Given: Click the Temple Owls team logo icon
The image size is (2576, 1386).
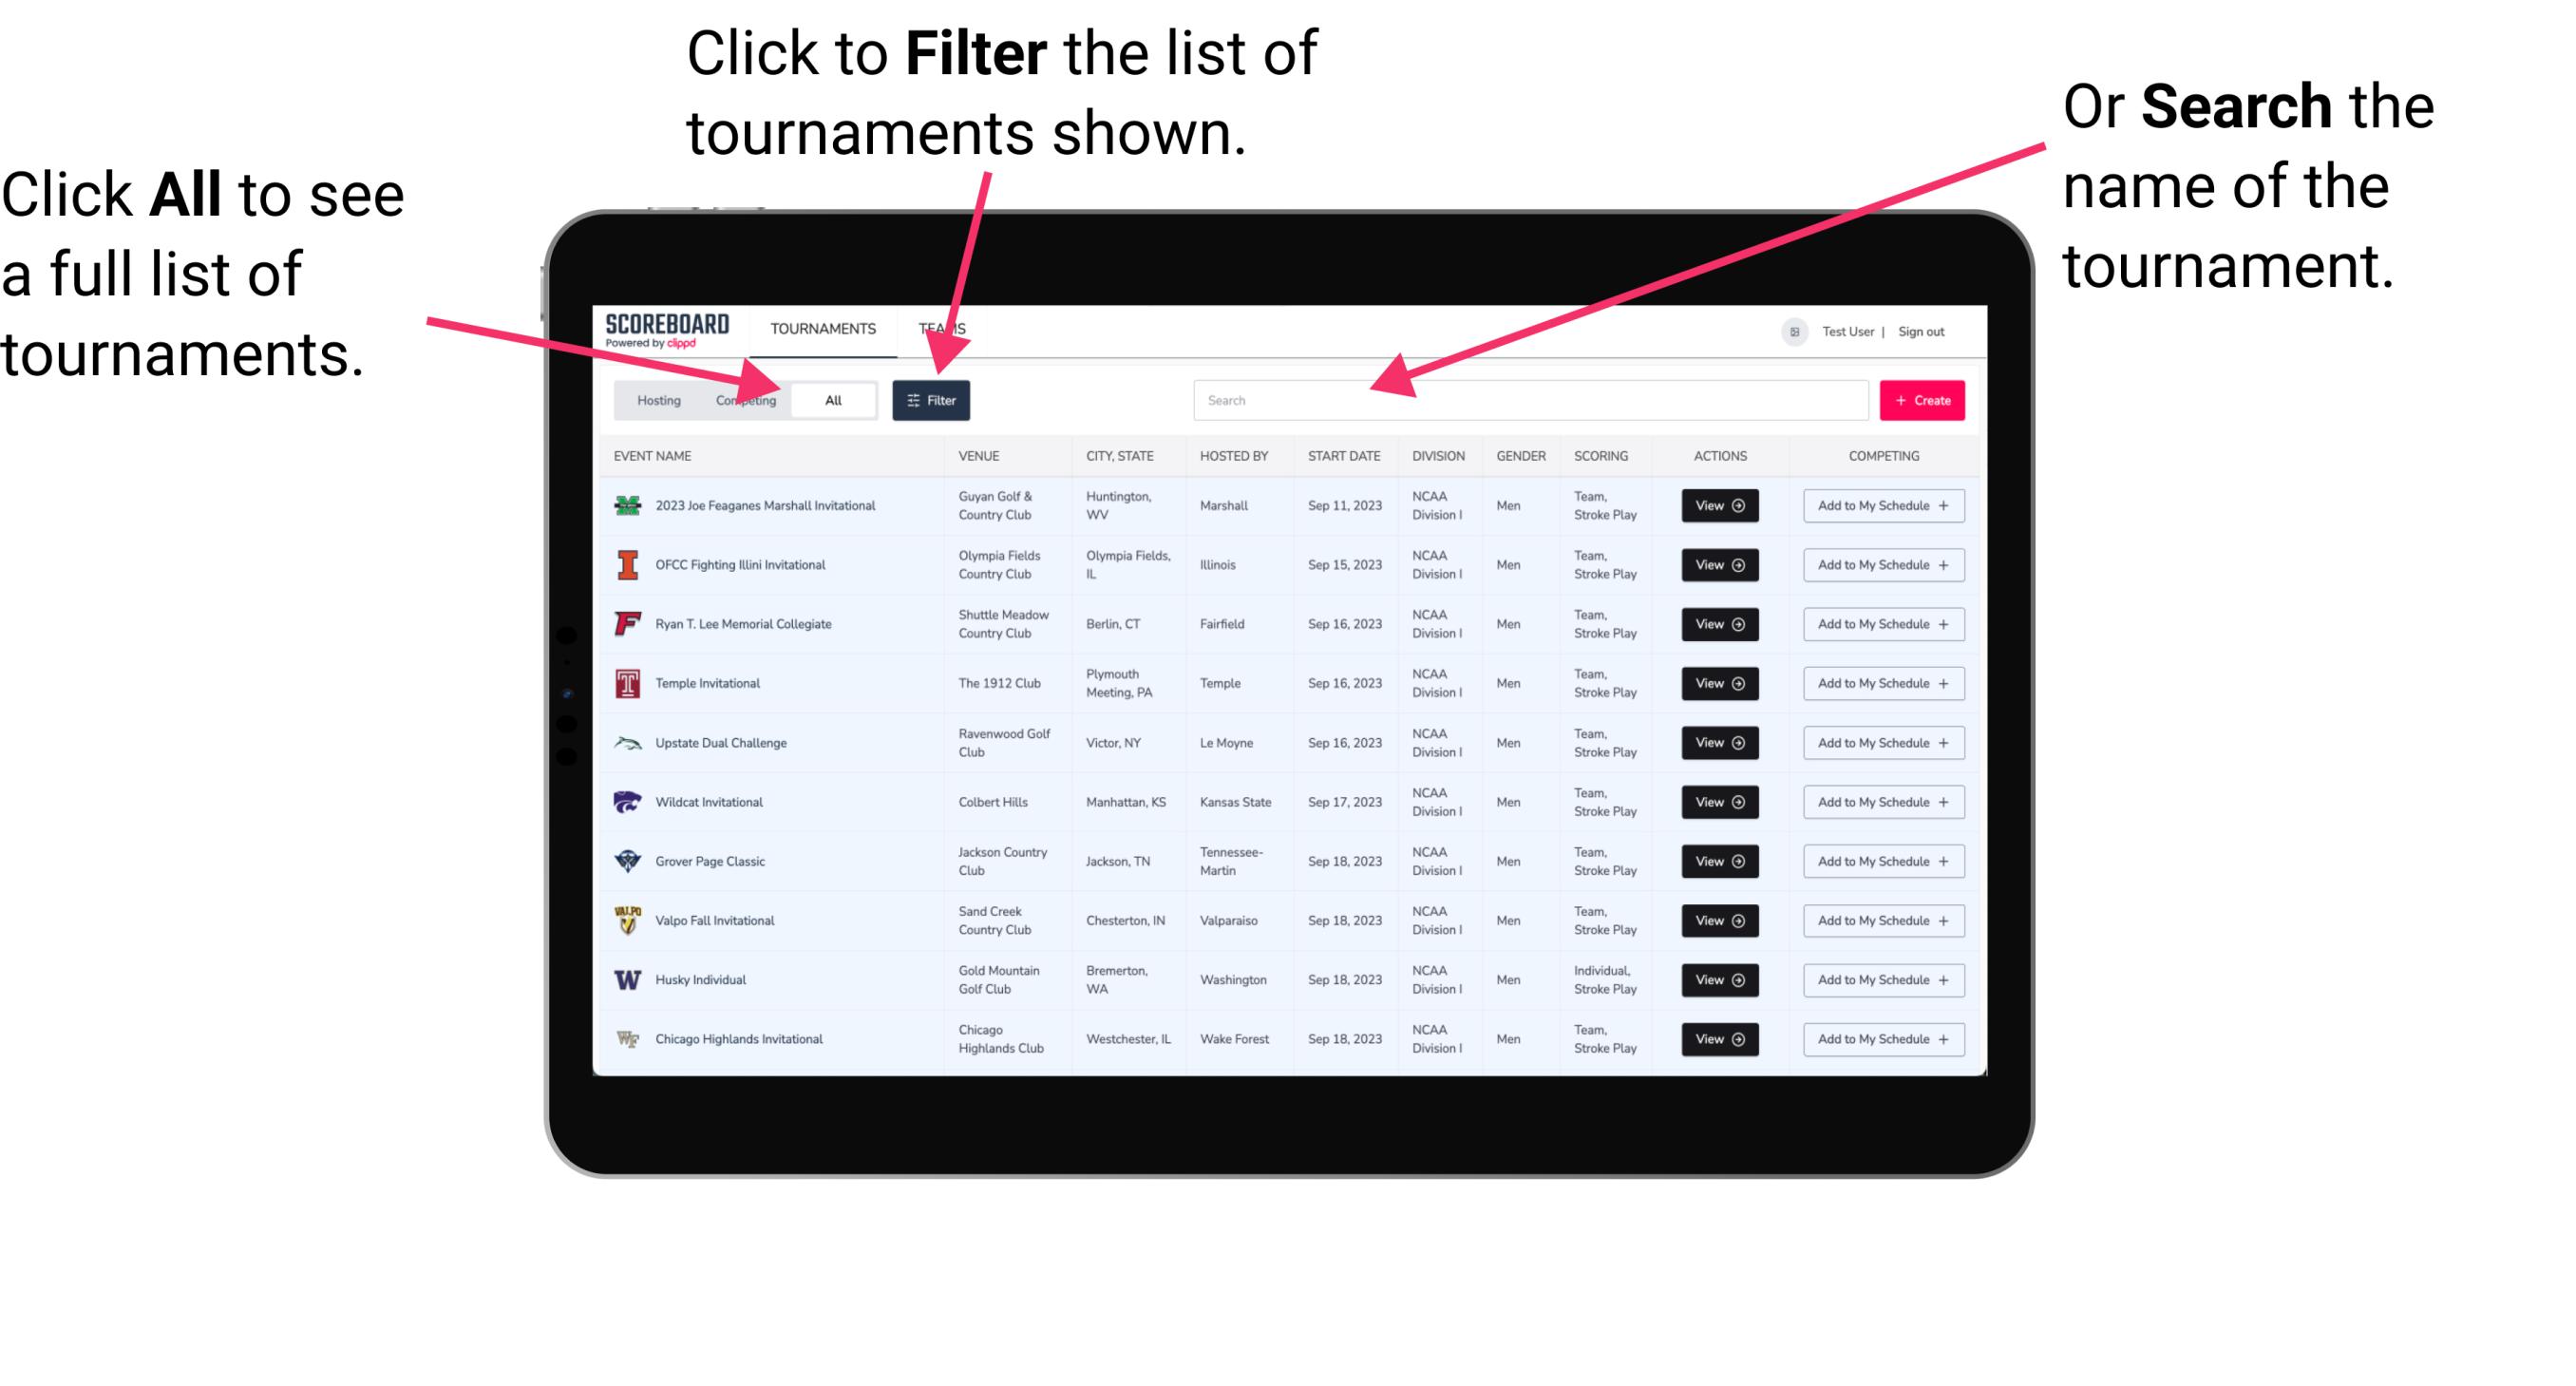Looking at the screenshot, I should pos(626,683).
